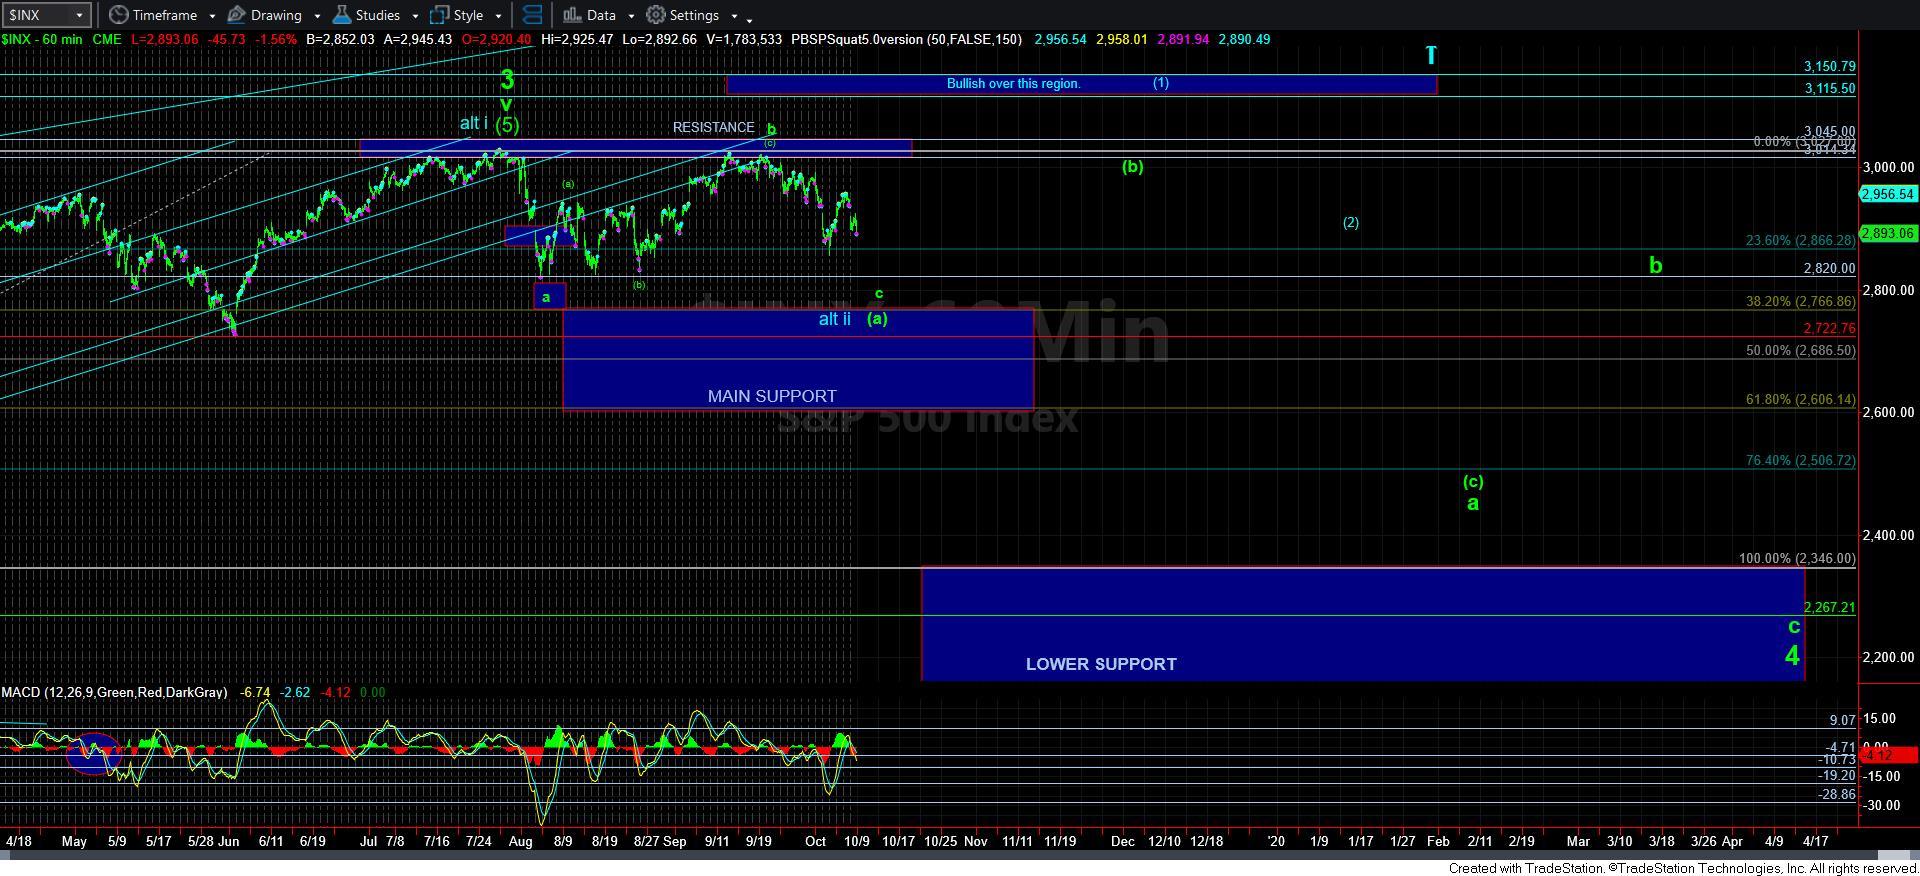Click the 'Aug' date axis label
Screen dimensions: 1920x876
(520, 842)
